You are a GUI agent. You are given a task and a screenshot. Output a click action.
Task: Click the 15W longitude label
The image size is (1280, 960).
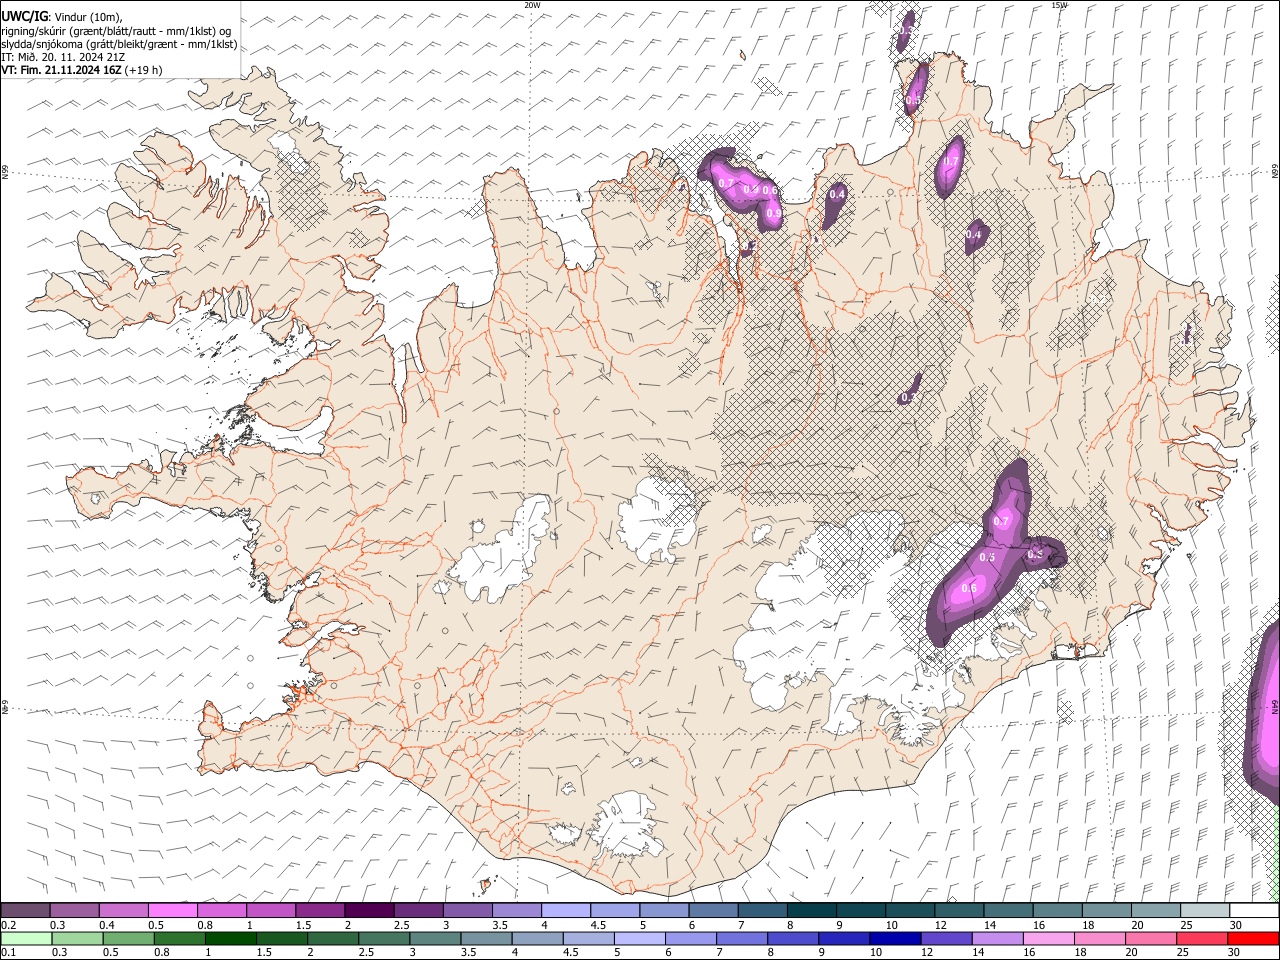(x=1059, y=5)
